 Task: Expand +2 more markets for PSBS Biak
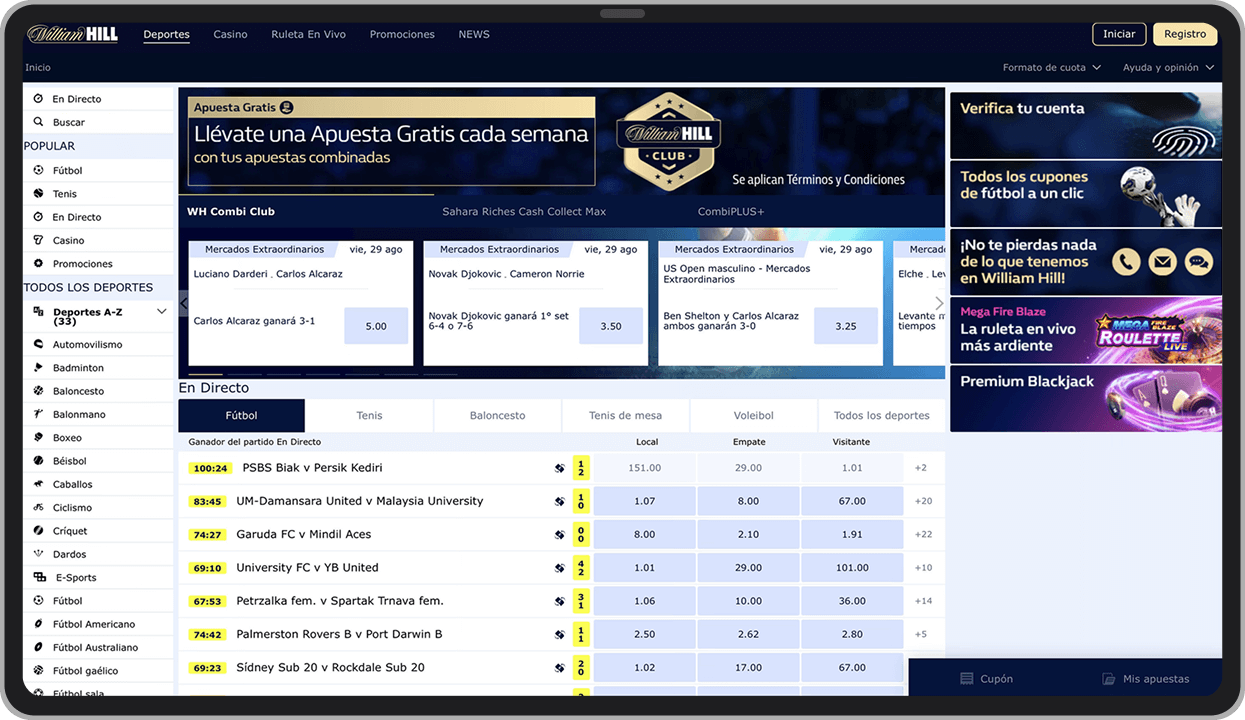[x=921, y=468]
